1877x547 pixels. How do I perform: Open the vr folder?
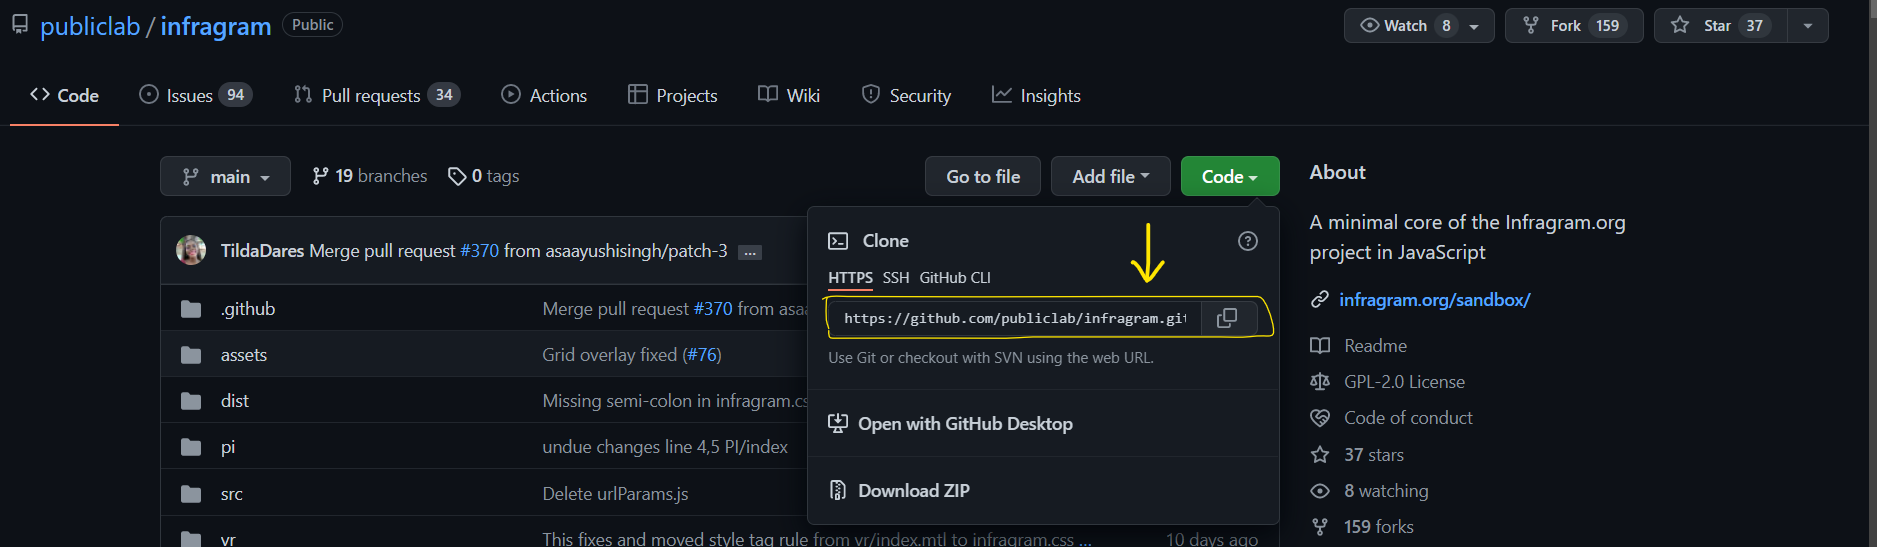(228, 539)
